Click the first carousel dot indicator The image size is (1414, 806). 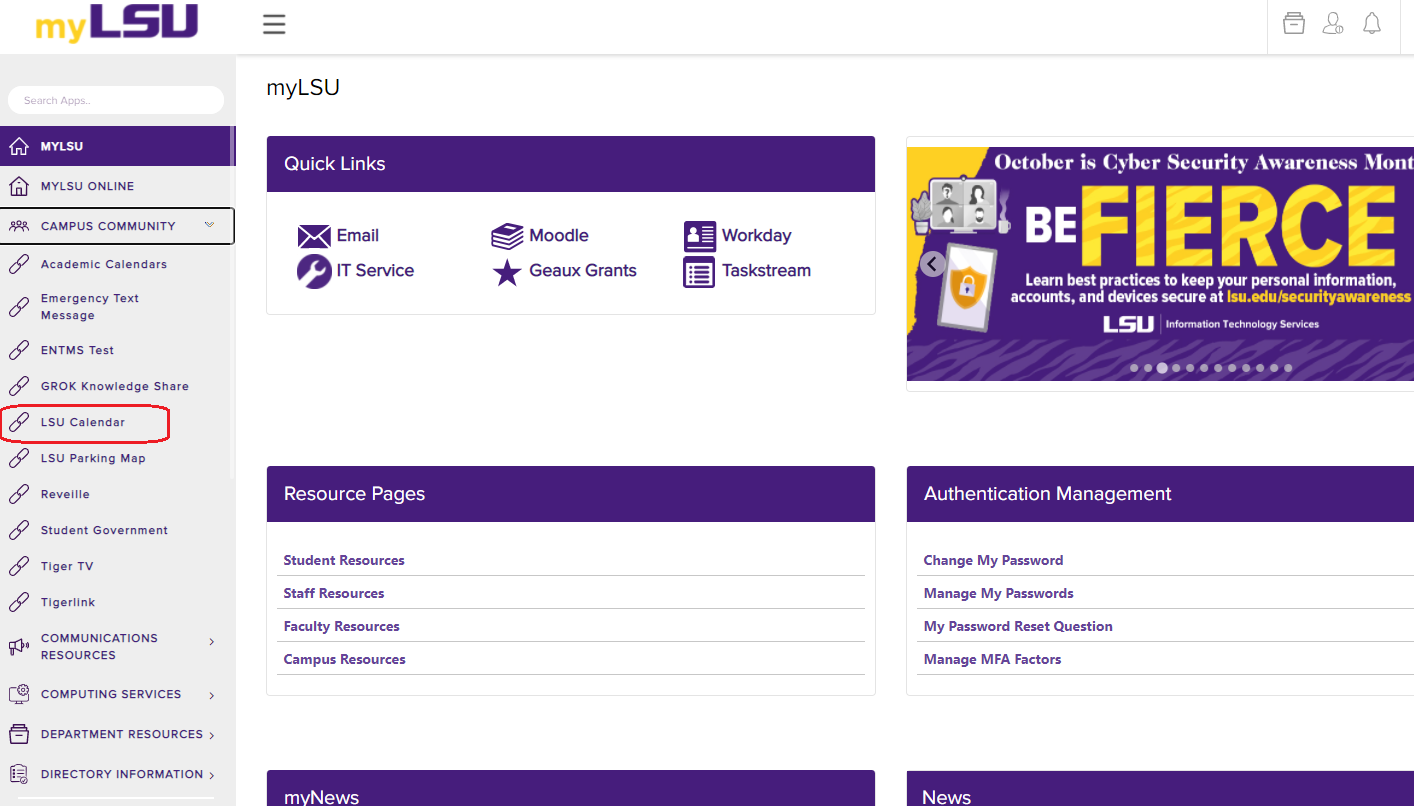(x=1134, y=368)
